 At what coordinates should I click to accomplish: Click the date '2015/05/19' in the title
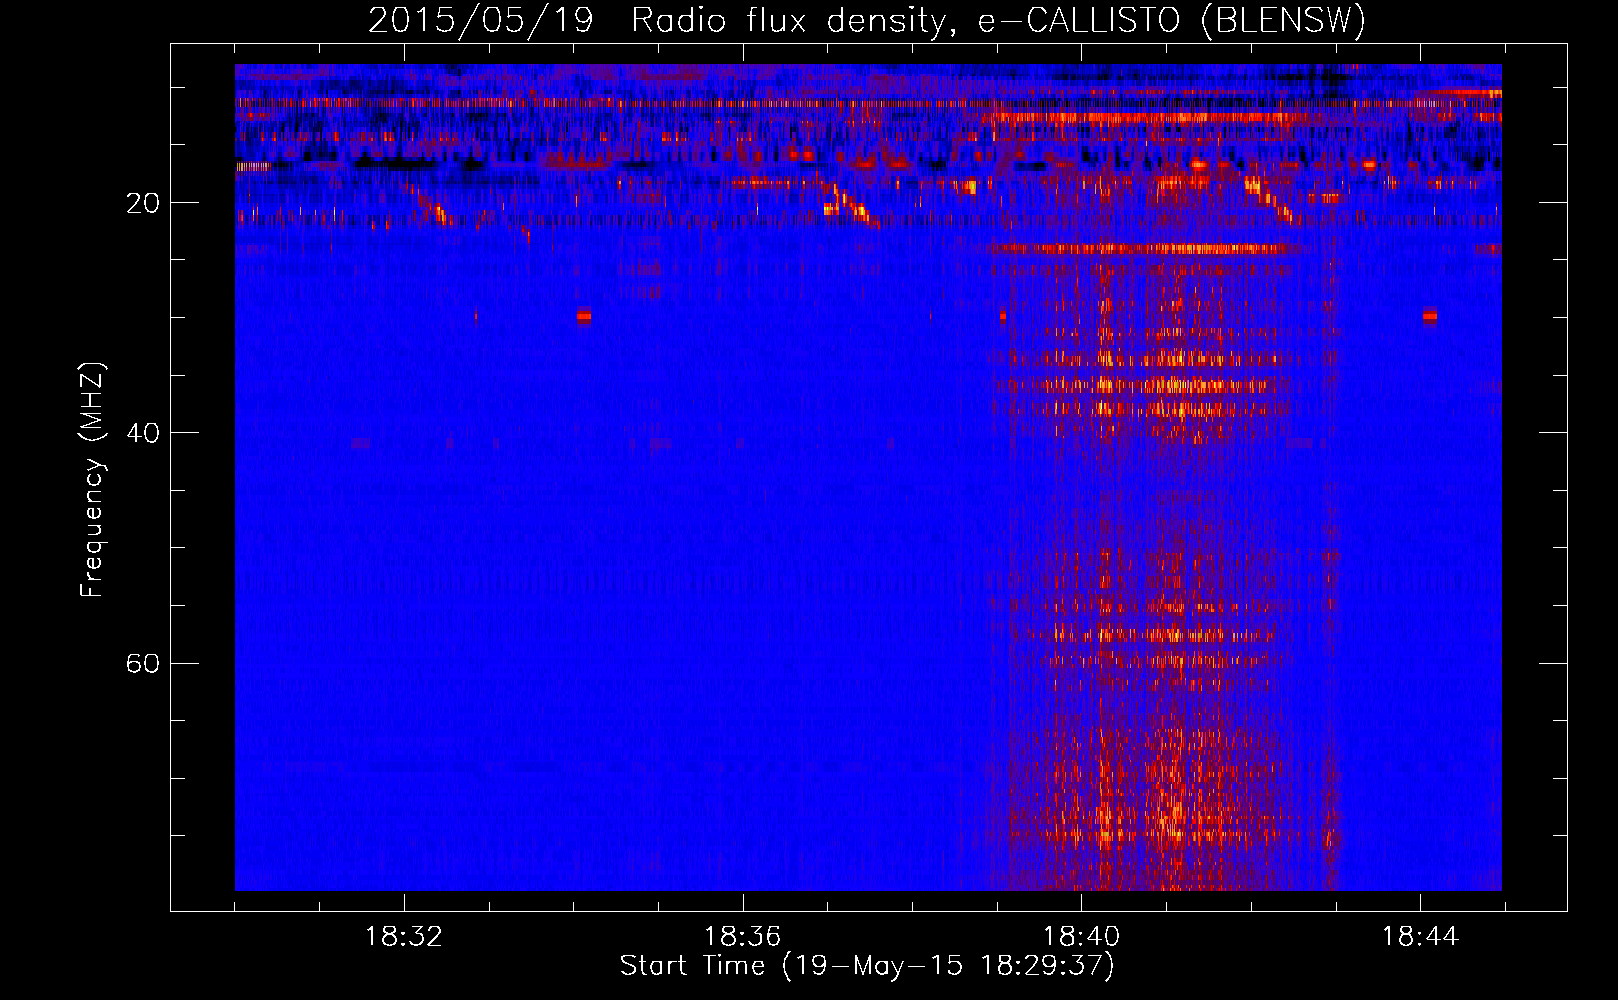[x=481, y=20]
